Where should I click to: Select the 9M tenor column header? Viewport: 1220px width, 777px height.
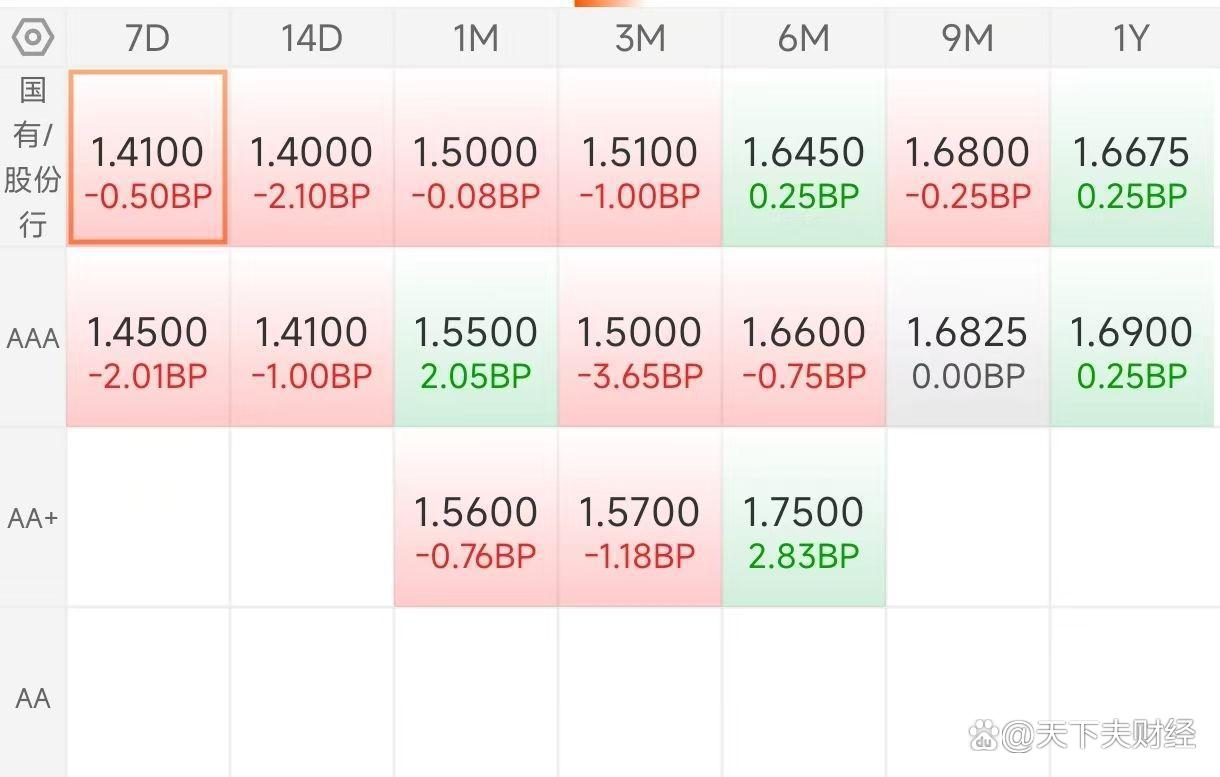click(968, 39)
